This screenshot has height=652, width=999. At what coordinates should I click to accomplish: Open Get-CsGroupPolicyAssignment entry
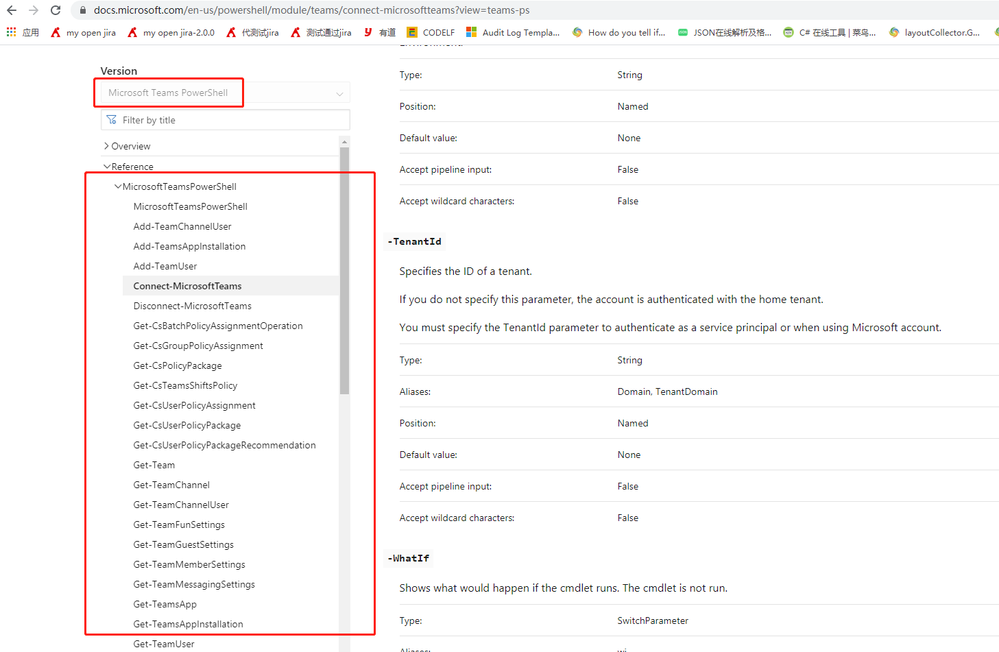198,345
